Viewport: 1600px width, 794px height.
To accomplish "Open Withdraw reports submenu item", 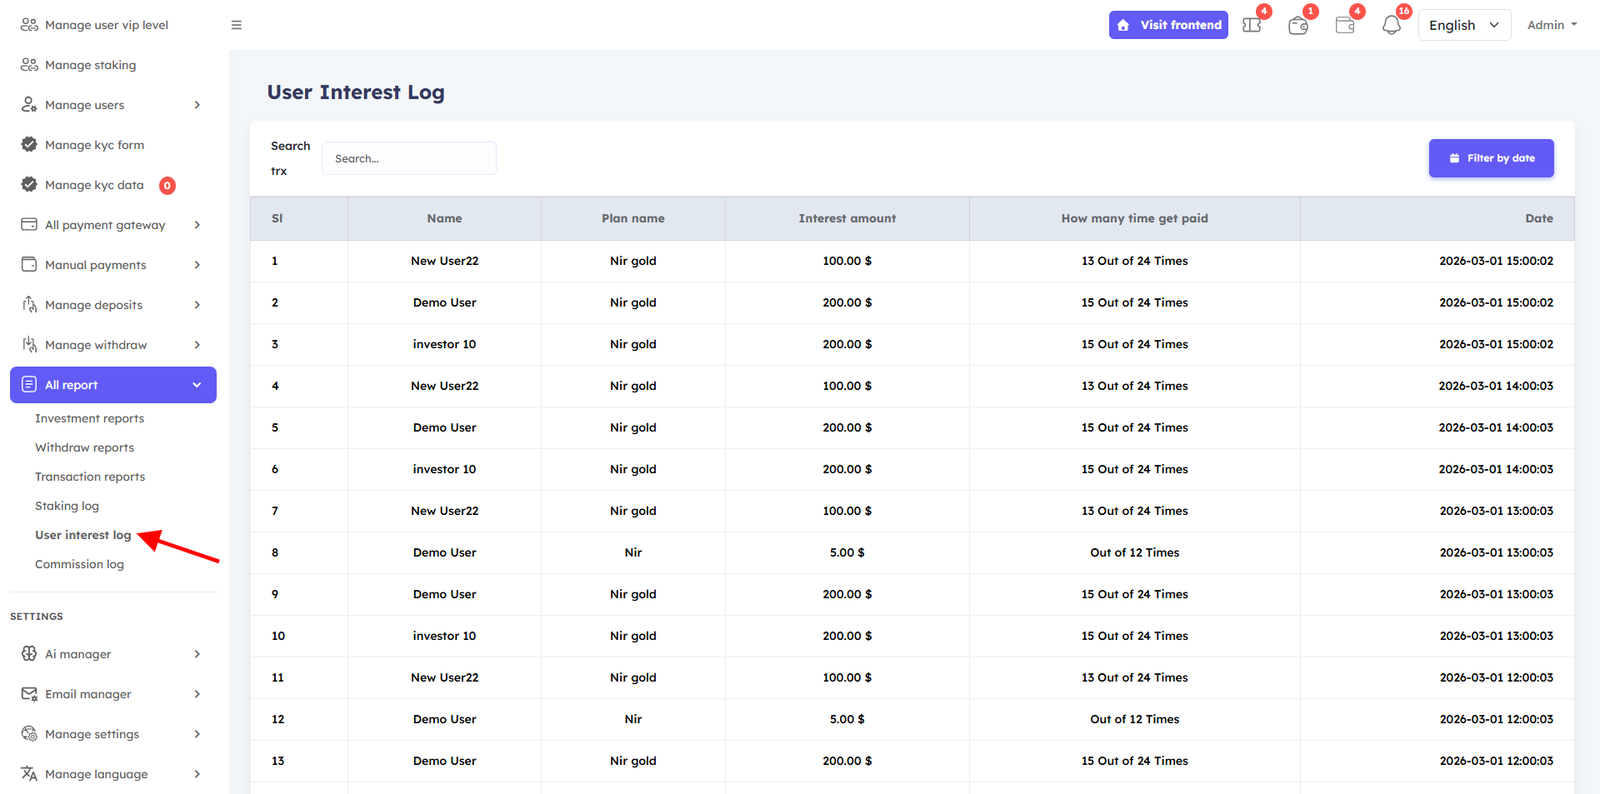I will (x=84, y=447).
